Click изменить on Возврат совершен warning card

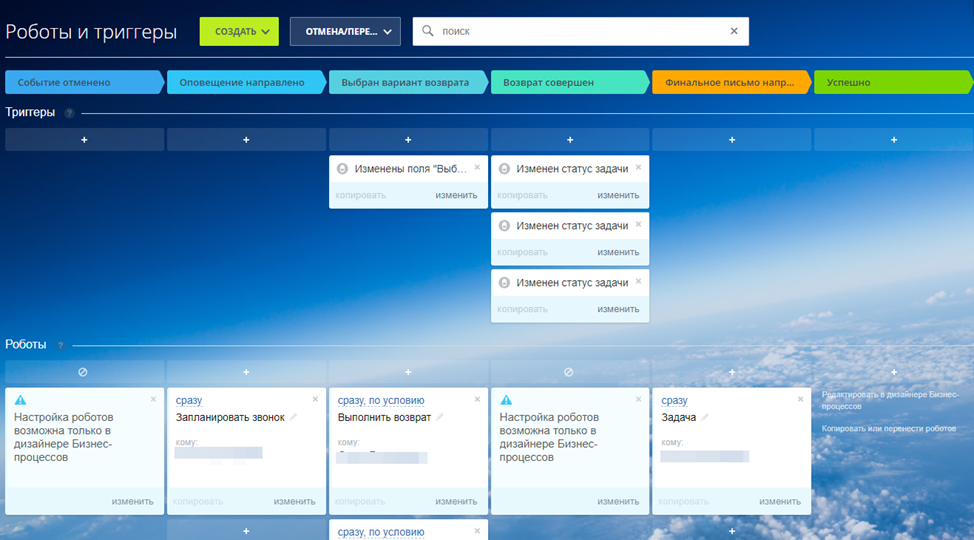pyautogui.click(x=618, y=501)
